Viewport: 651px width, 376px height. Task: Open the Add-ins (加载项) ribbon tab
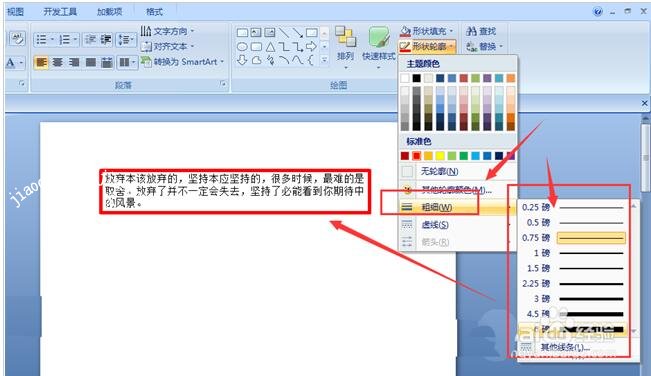pos(110,12)
